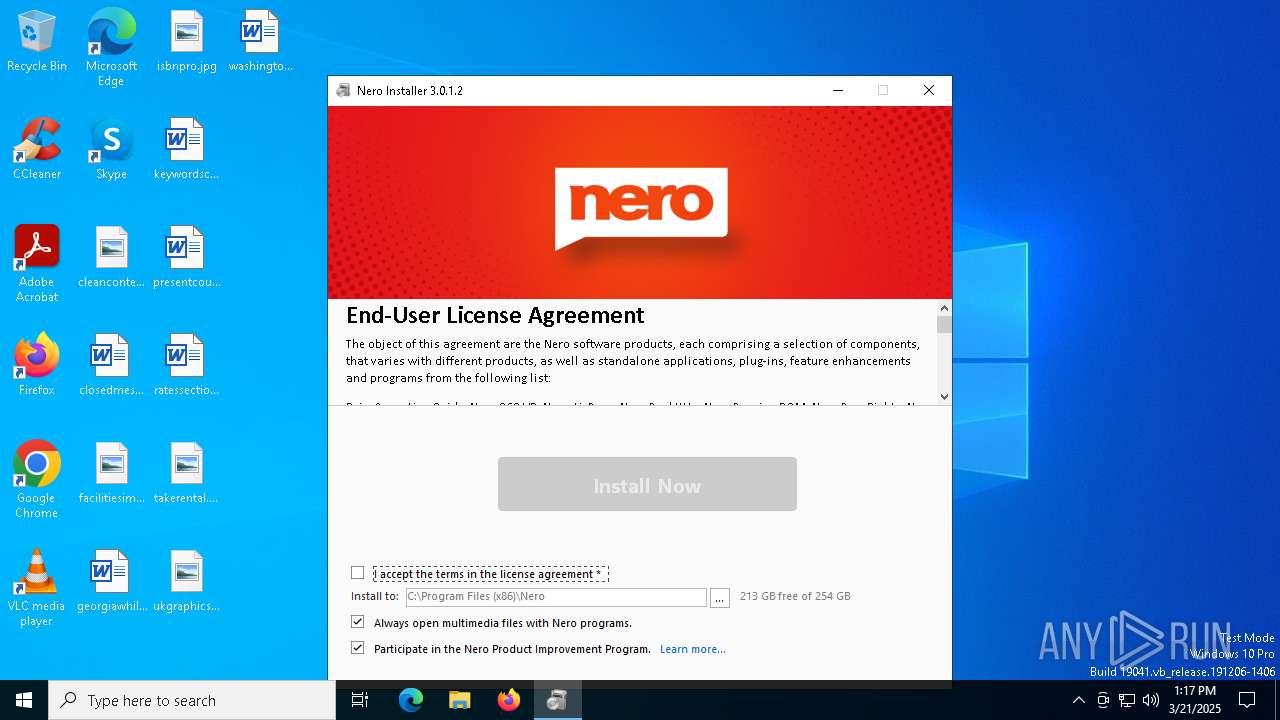
Task: Open CCleaner desktop shortcut
Action: (x=37, y=149)
